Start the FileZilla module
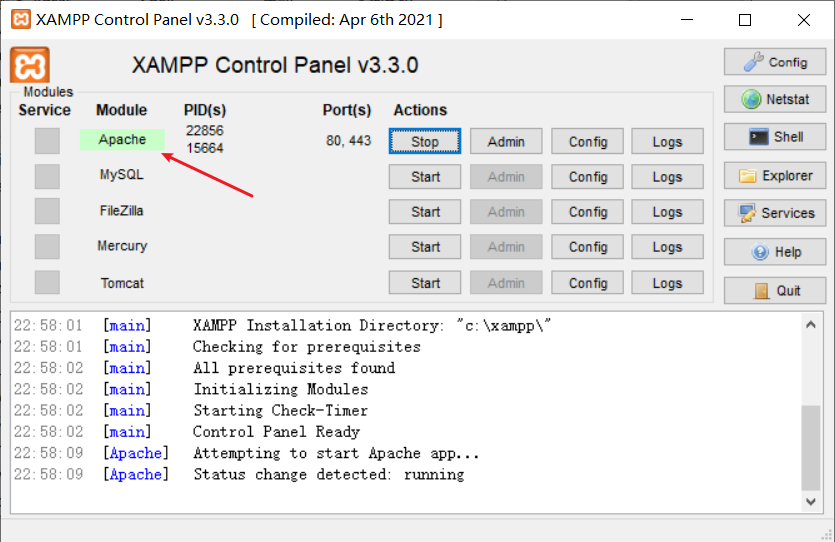This screenshot has width=835, height=542. click(x=425, y=211)
